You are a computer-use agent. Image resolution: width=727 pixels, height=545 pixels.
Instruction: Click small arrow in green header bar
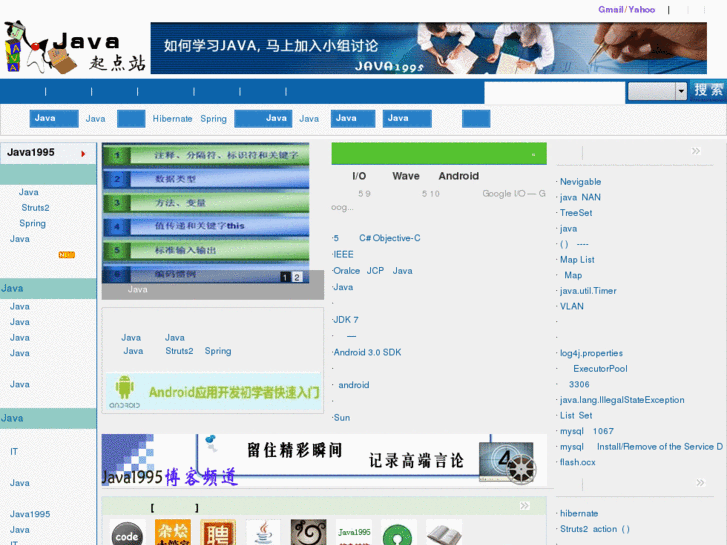(x=533, y=154)
